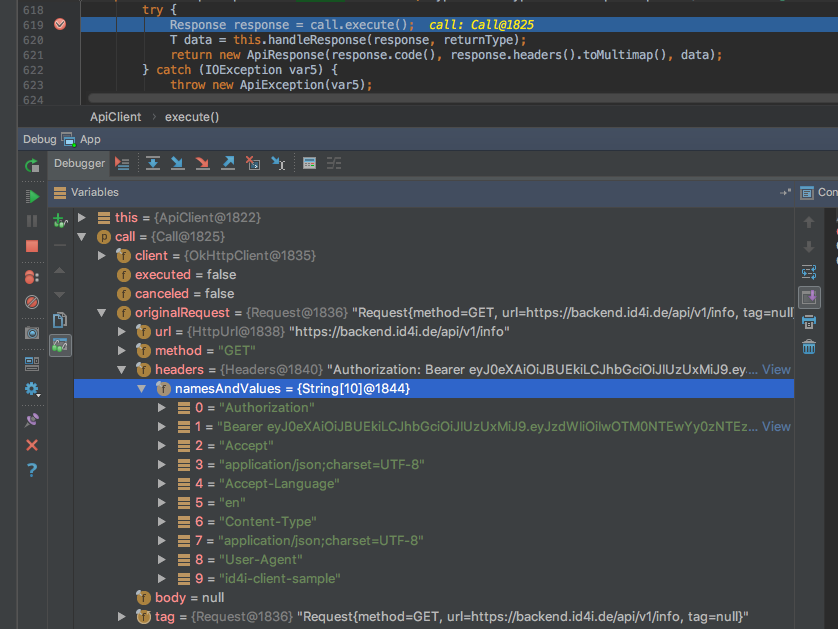The width and height of the screenshot is (838, 629).
Task: Open help with the question mark icon
Action: pyautogui.click(x=32, y=469)
